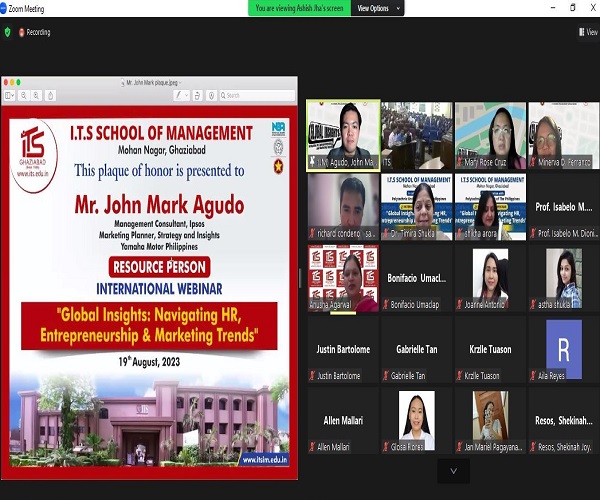Select shikha arora's video tile
Screen dimensions: 600x500
pyautogui.click(x=490, y=207)
